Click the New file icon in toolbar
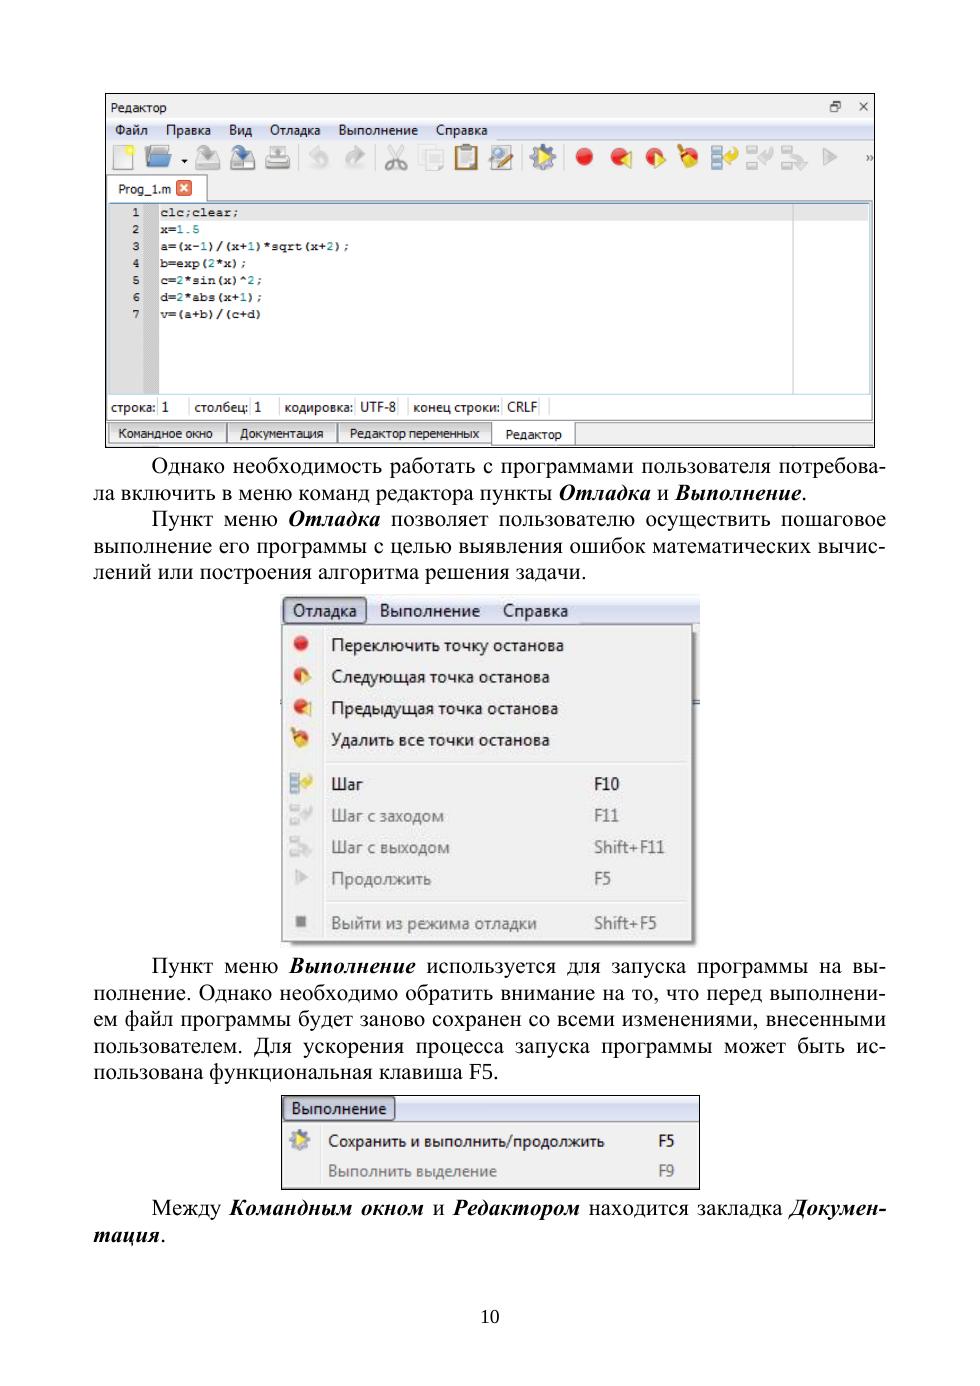The width and height of the screenshot is (980, 1386). tap(122, 157)
